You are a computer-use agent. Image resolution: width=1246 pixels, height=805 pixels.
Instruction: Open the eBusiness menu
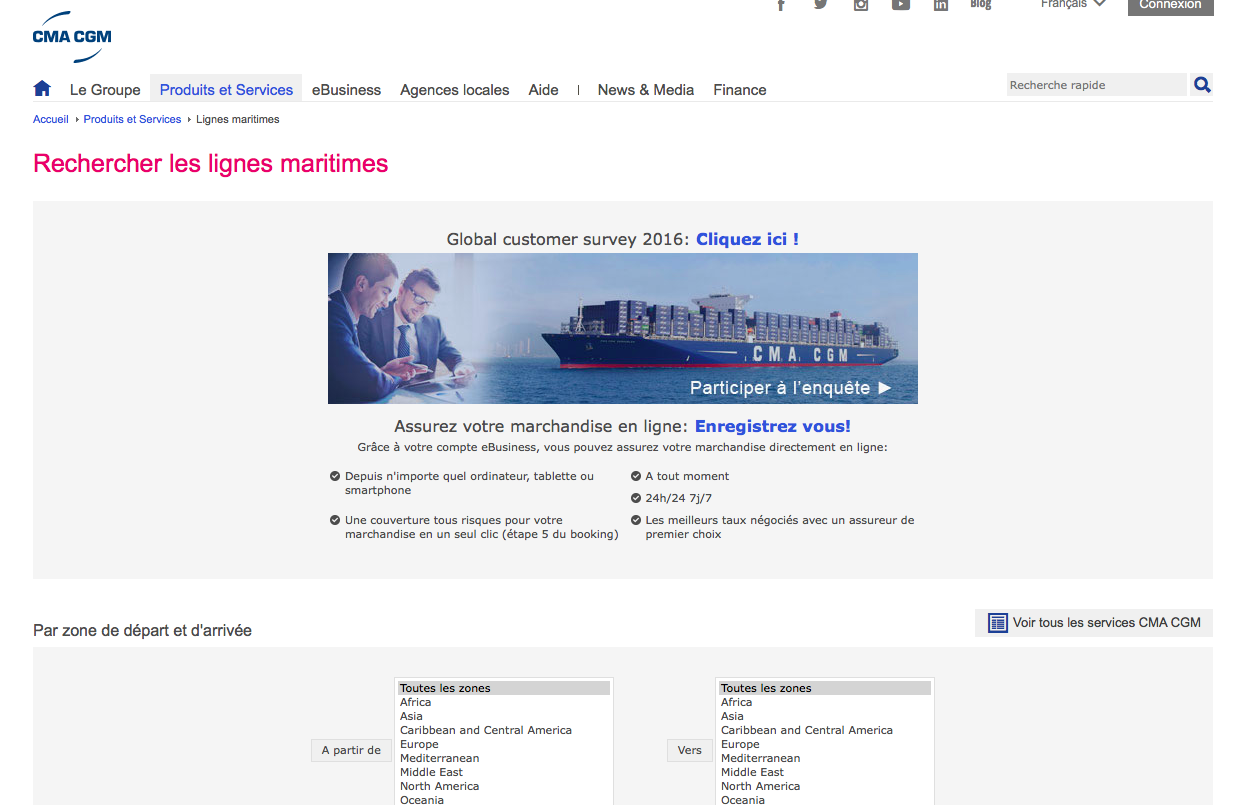[346, 90]
